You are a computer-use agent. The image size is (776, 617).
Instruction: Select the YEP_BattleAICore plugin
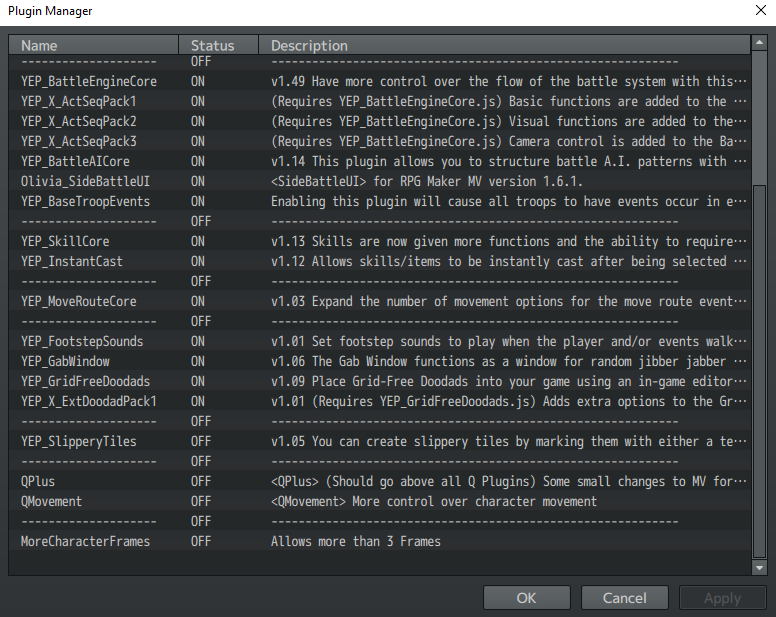(x=380, y=161)
